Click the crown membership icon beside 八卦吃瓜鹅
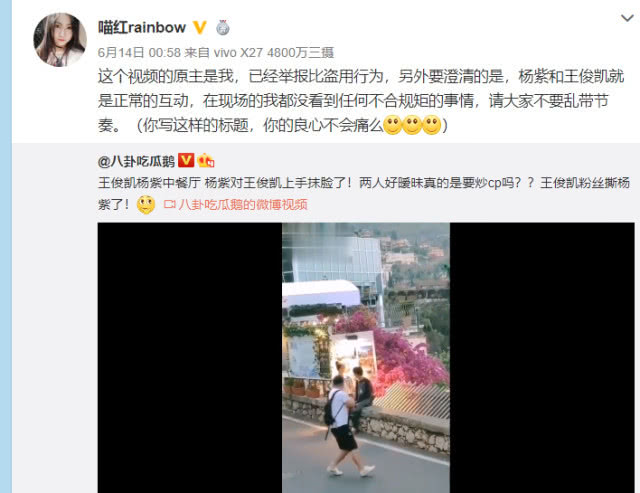 pyautogui.click(x=206, y=160)
